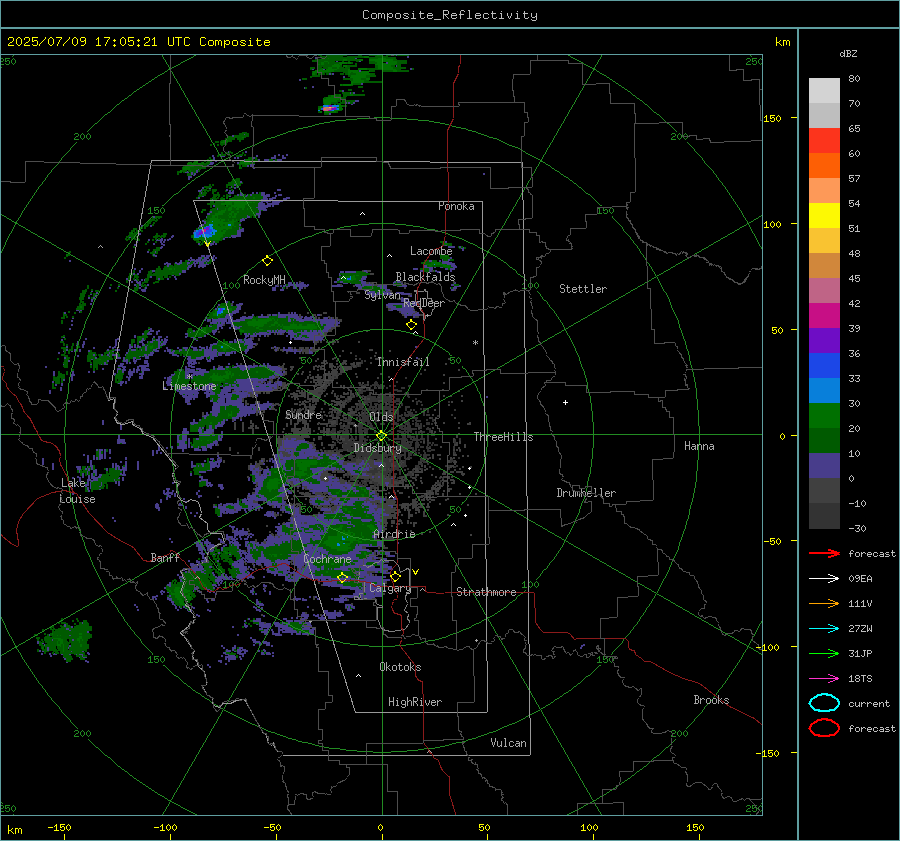This screenshot has width=900, height=841.
Task: Click the Drumheller label
Action: (586, 493)
